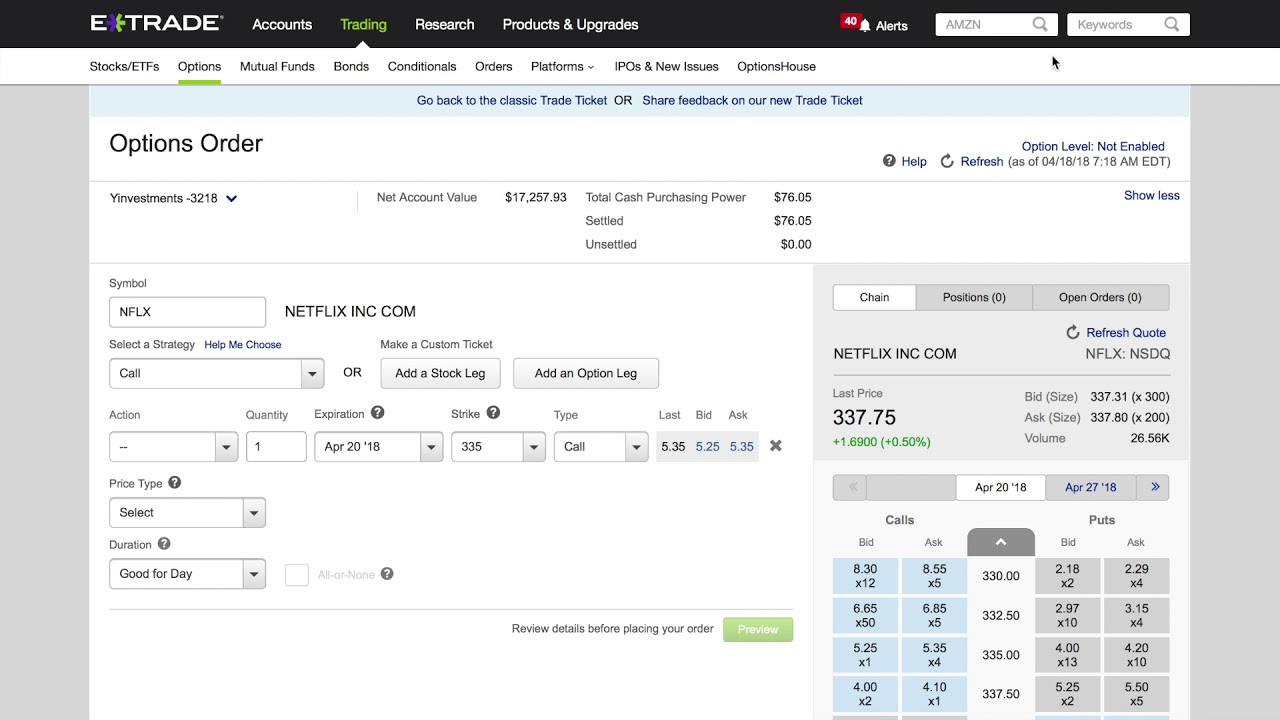Switch to Positions (0) tab
Viewport: 1280px width, 720px height.
click(x=974, y=297)
